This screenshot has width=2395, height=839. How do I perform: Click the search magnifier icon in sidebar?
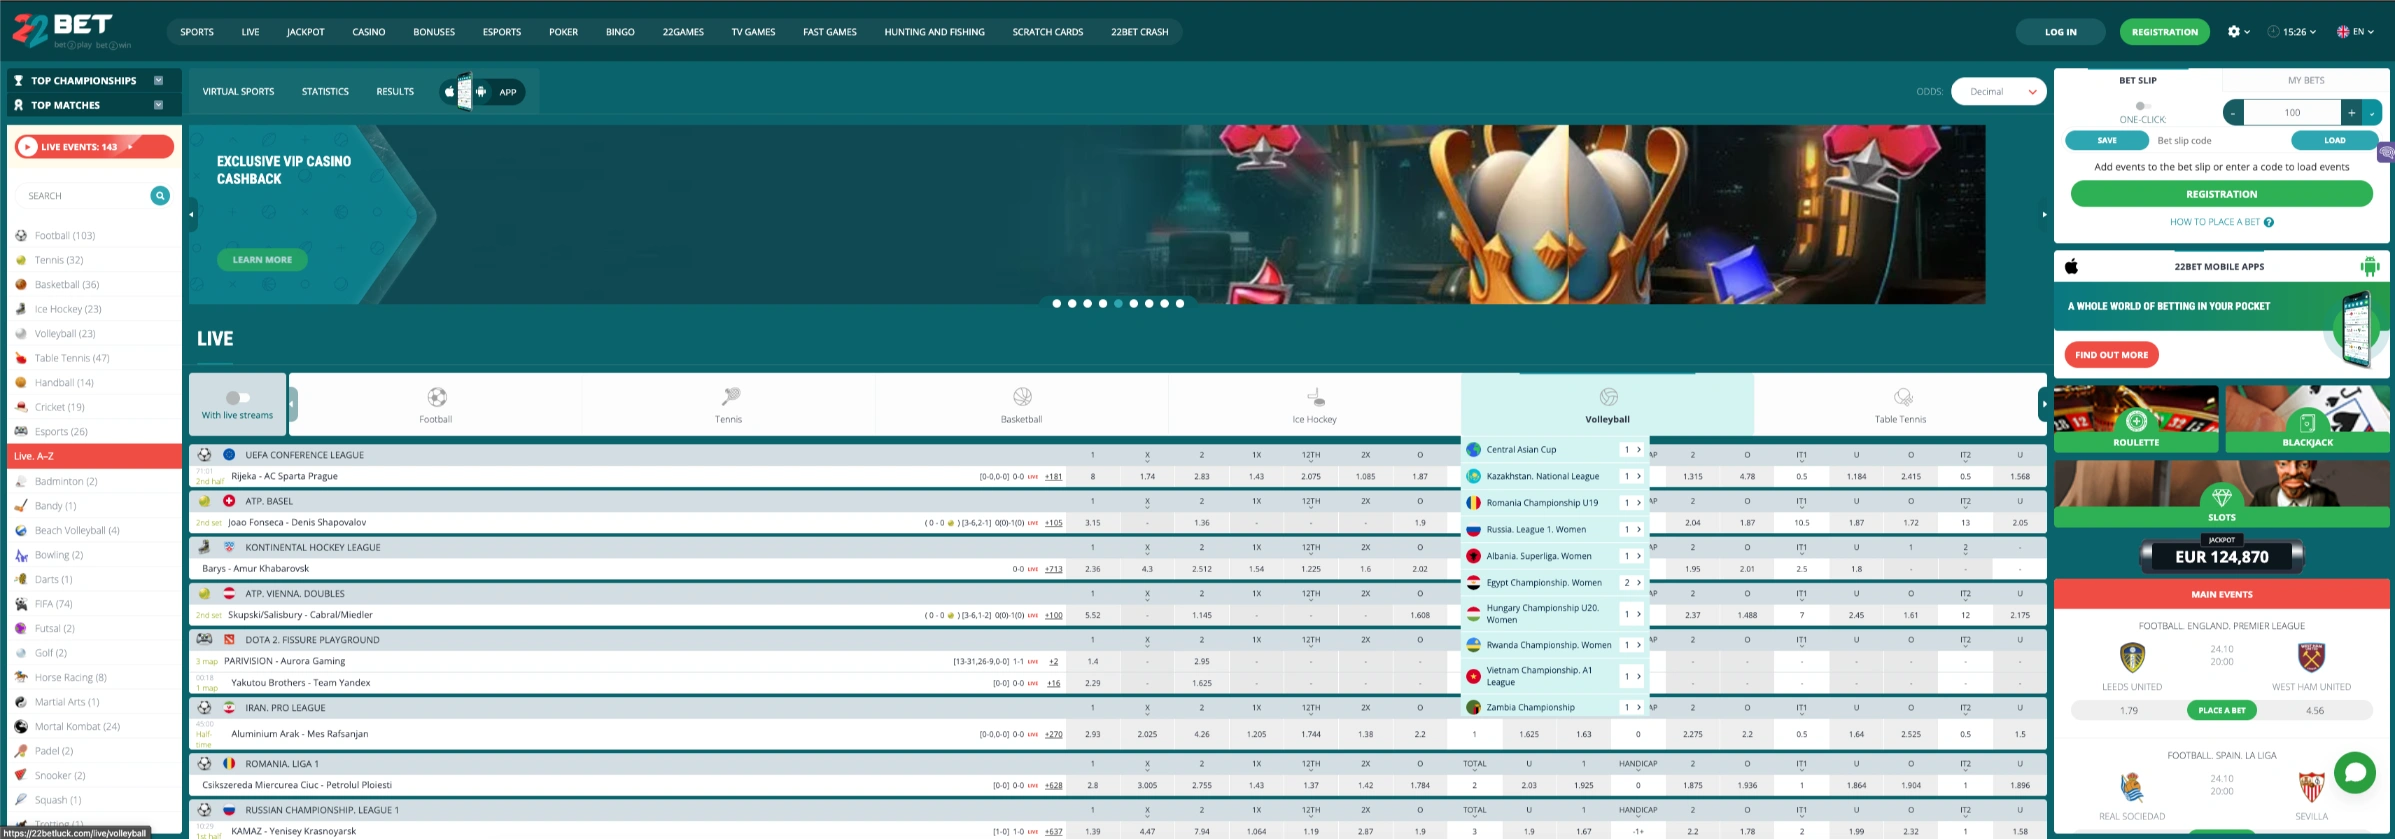(160, 196)
